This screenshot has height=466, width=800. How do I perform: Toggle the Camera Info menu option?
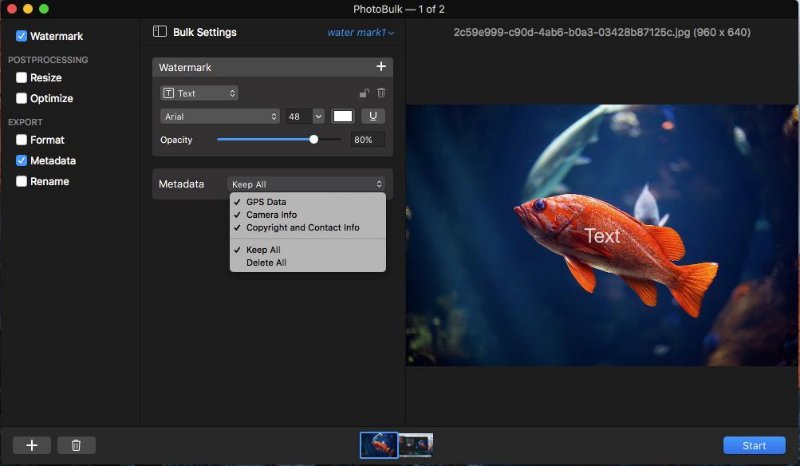point(308,214)
